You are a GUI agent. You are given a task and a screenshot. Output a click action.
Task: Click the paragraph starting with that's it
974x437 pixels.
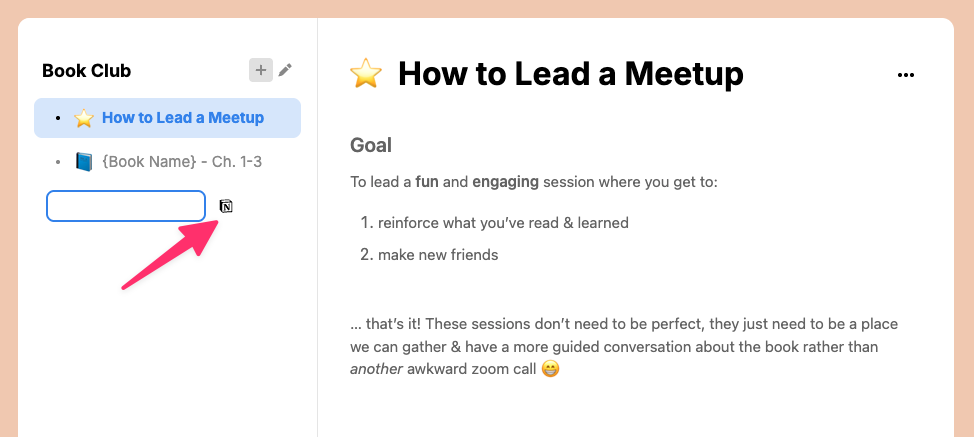point(624,346)
